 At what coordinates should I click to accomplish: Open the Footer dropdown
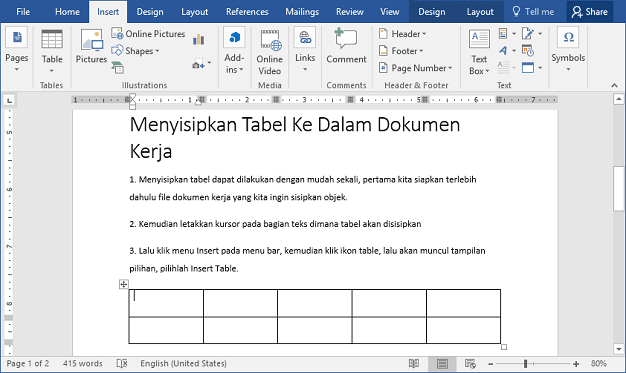tap(401, 51)
